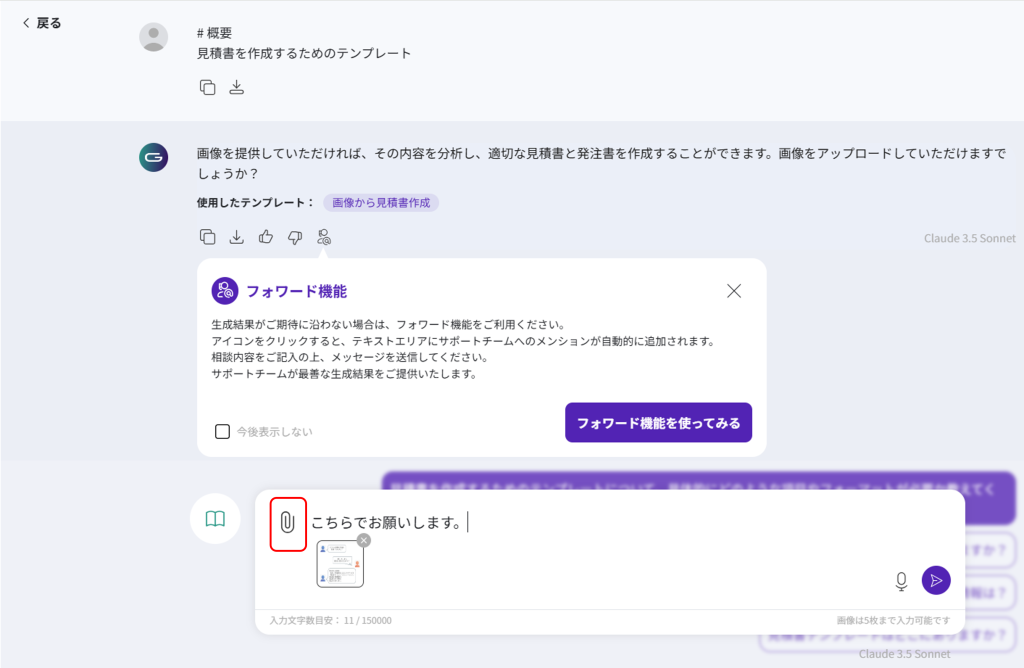
Task: Click the paperclip attach file icon
Action: (x=287, y=522)
